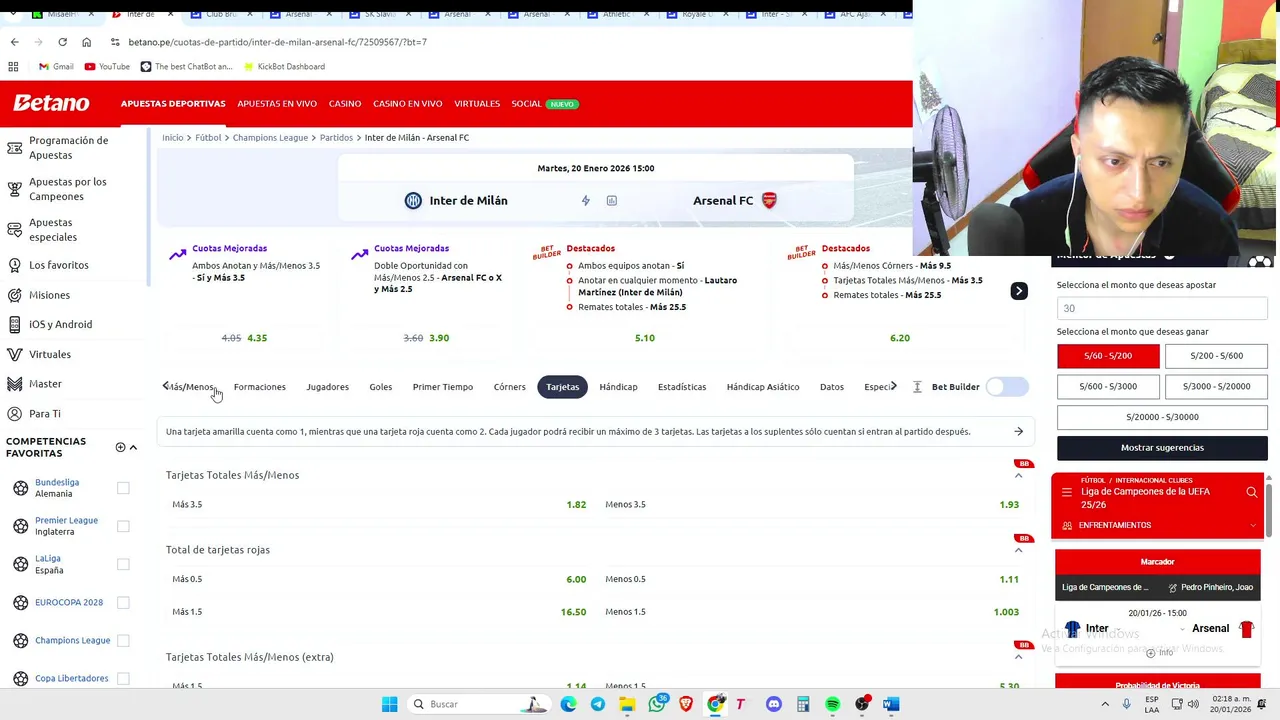Collapse Total de tarjetas rojas market

1018,550
